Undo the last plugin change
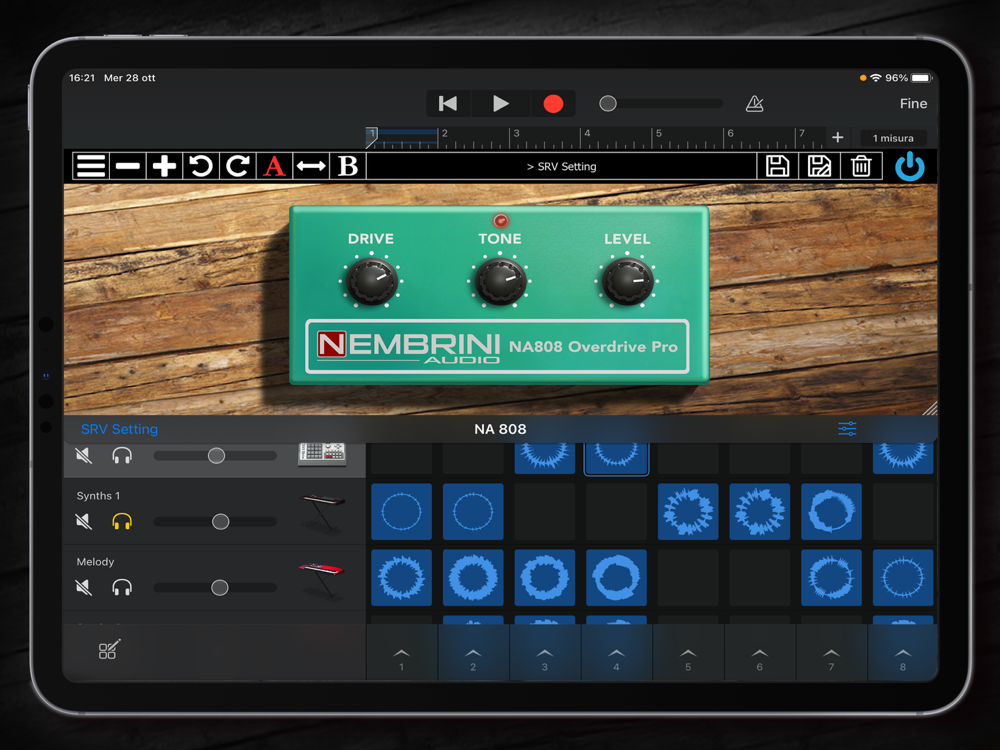 201,166
